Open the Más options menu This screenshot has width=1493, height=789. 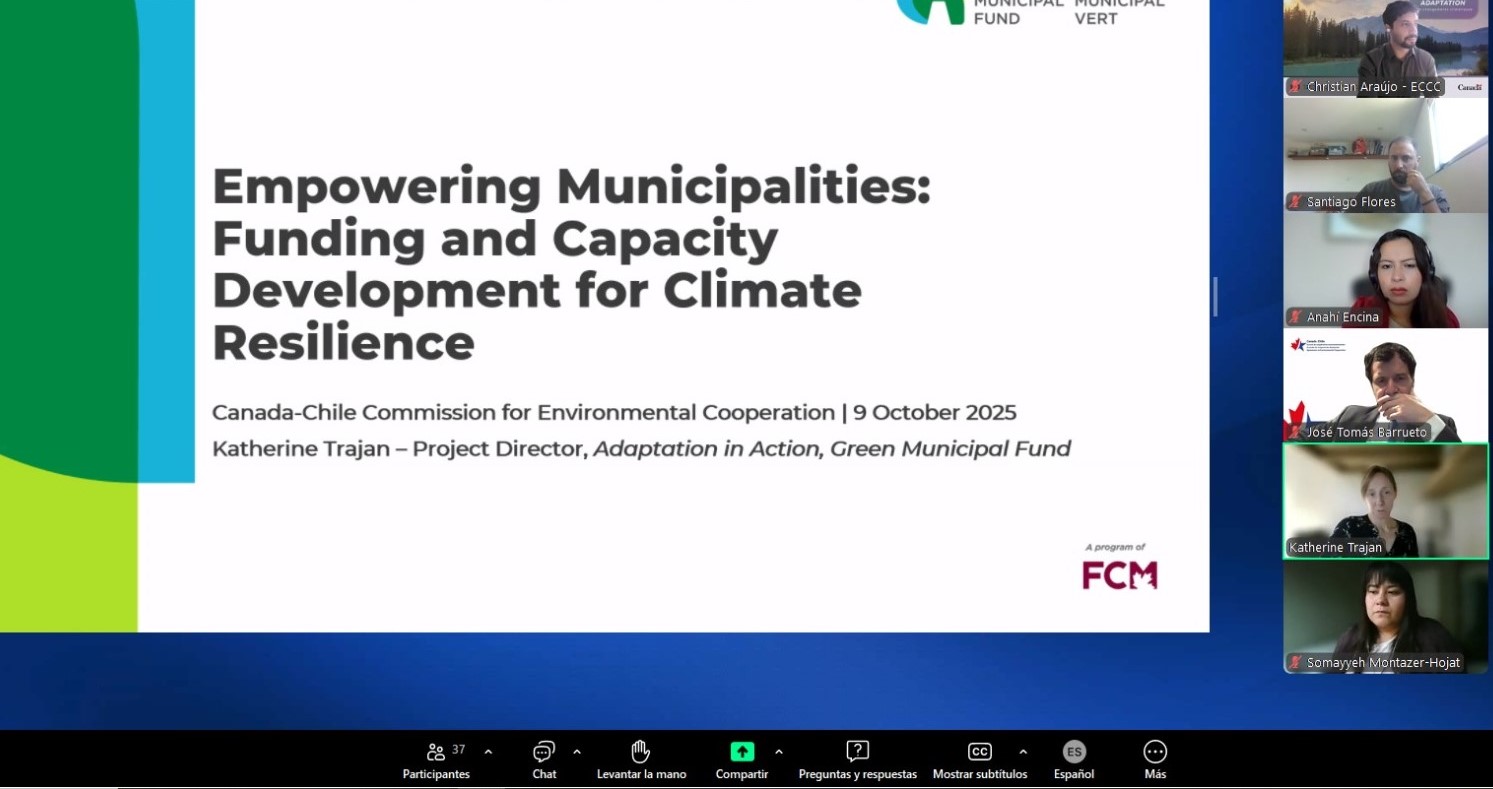[x=1155, y=752]
